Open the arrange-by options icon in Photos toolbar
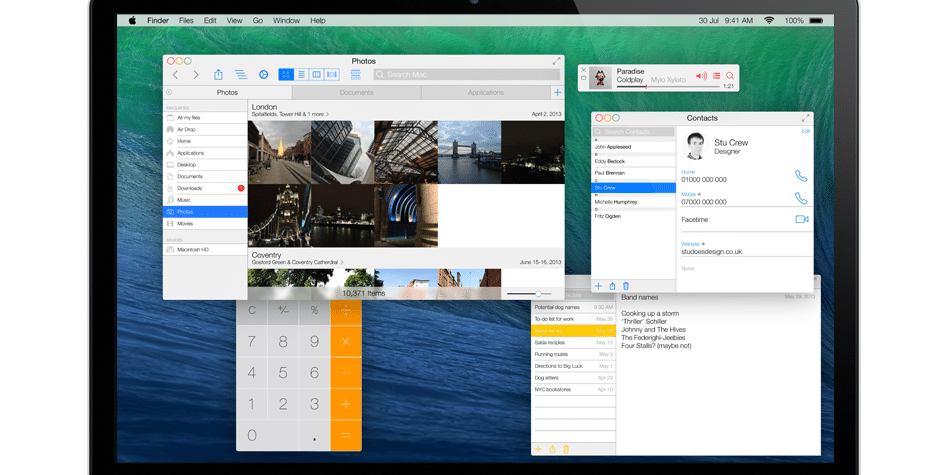The width and height of the screenshot is (950, 475). tap(355, 75)
